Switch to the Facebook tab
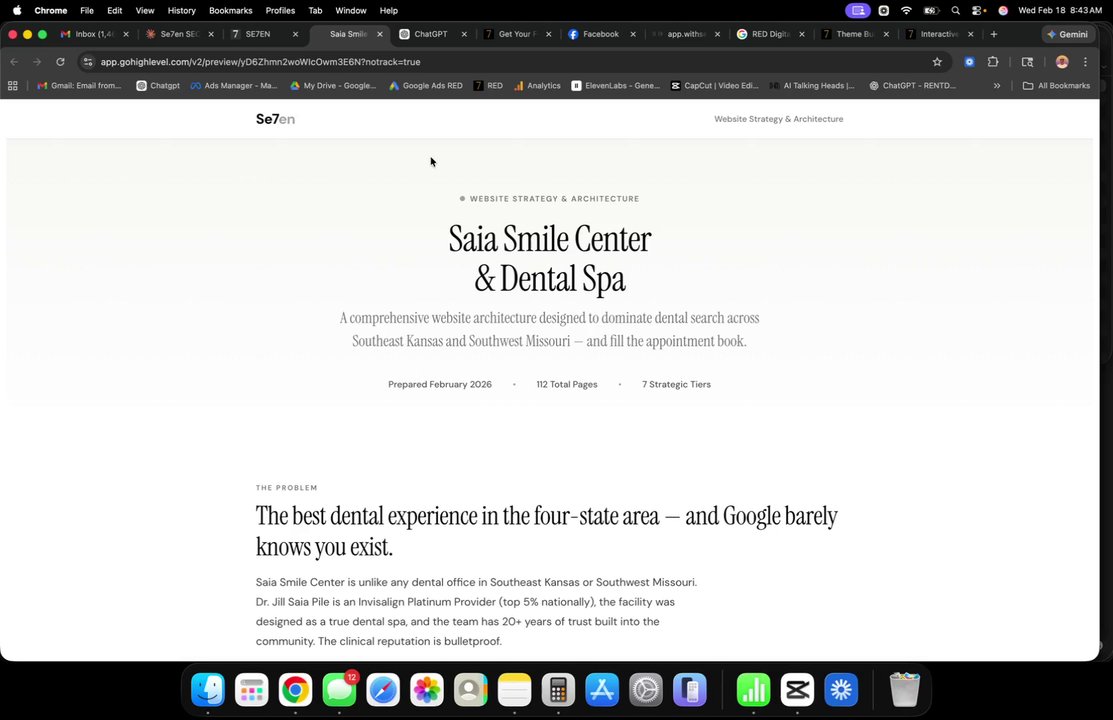The image size is (1113, 720). click(x=602, y=34)
